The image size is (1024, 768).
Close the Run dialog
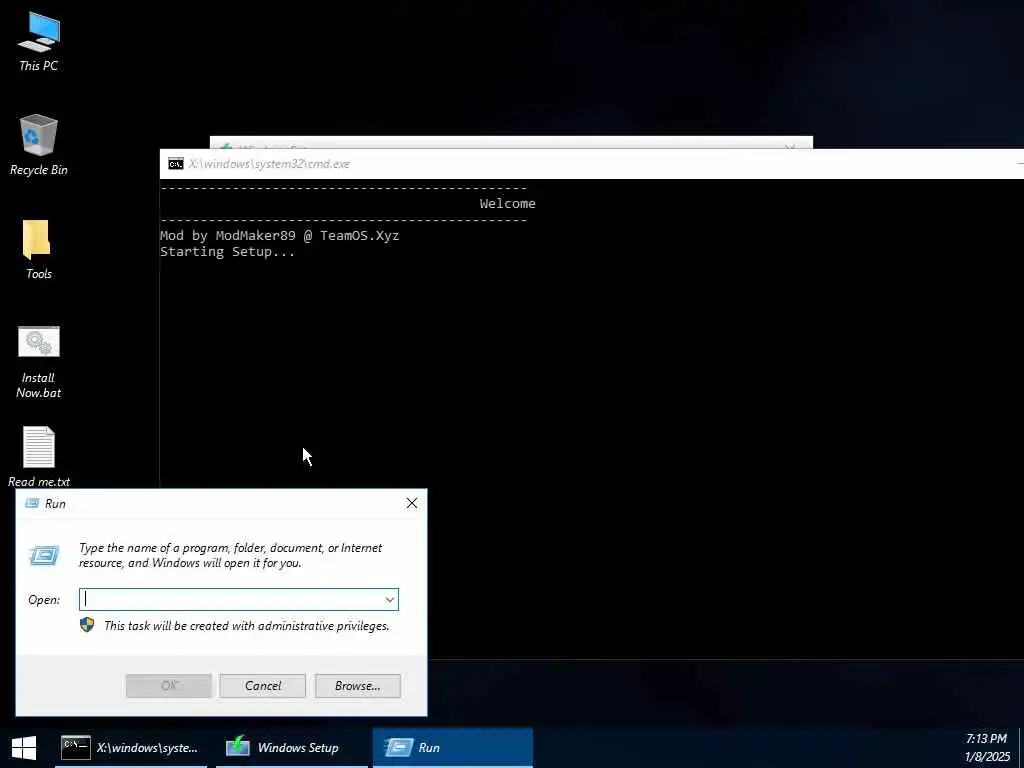(x=412, y=503)
